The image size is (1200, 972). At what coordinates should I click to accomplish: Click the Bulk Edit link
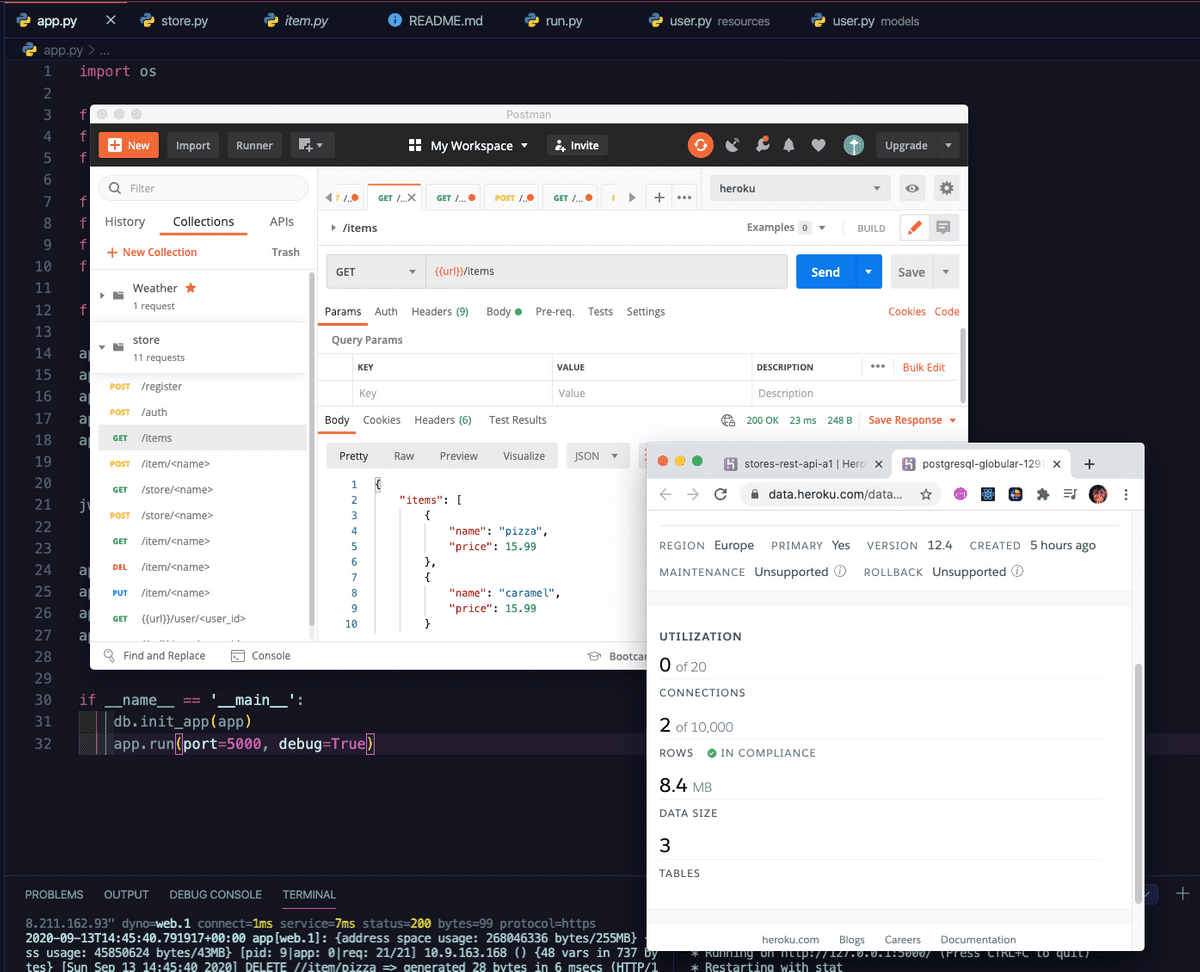923,367
